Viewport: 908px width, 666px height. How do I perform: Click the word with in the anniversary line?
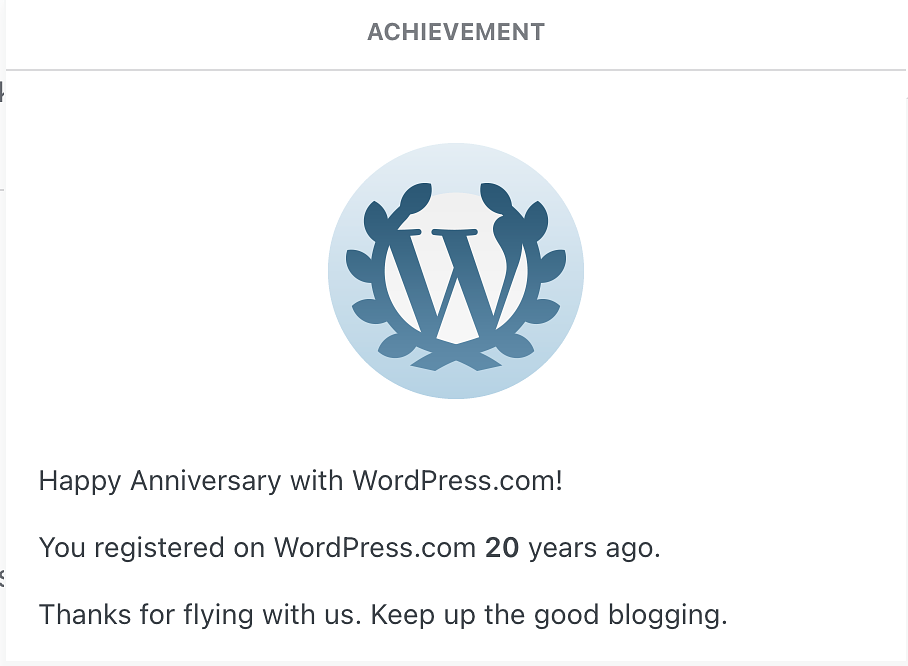point(316,481)
